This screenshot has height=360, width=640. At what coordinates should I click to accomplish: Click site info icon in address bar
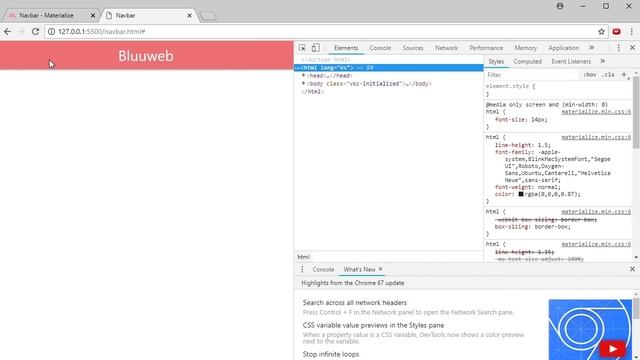tap(51, 31)
